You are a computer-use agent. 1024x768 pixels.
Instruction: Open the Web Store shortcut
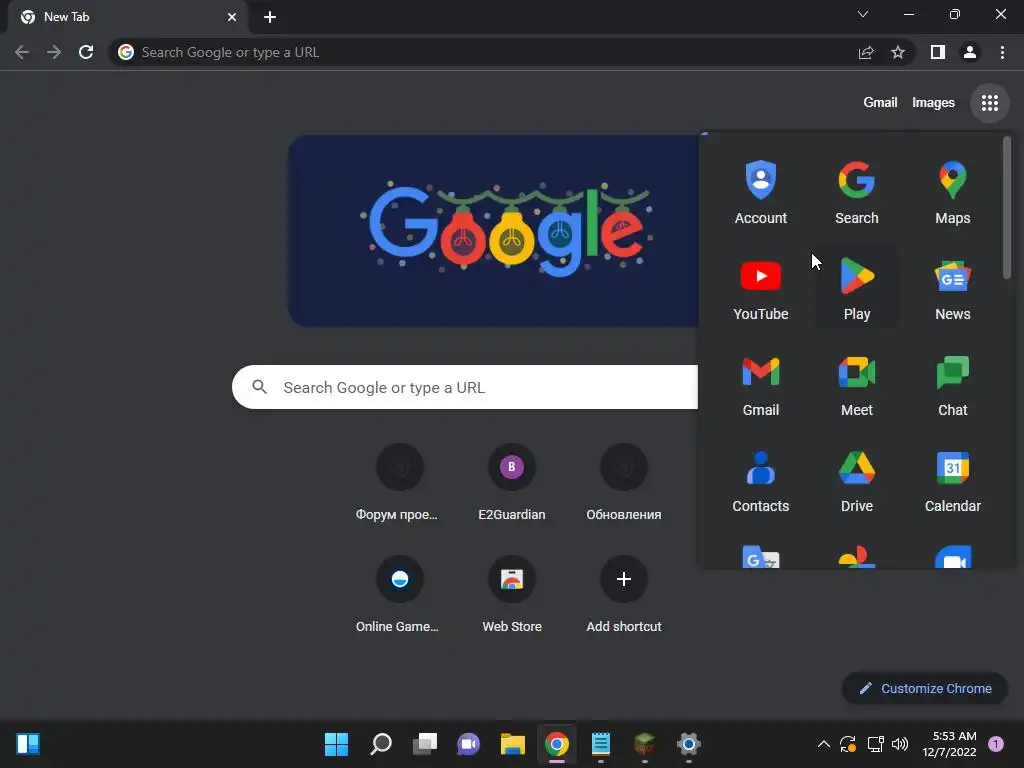click(511, 596)
